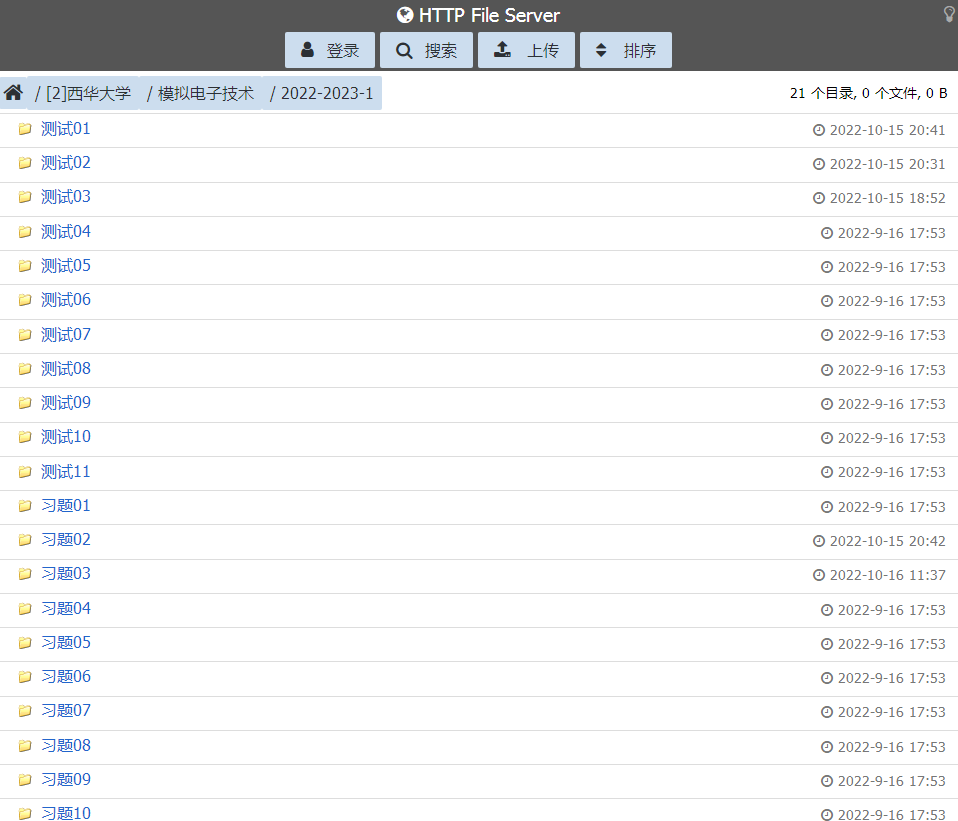Click timestamp 2022-10-16 11:37

(x=887, y=575)
